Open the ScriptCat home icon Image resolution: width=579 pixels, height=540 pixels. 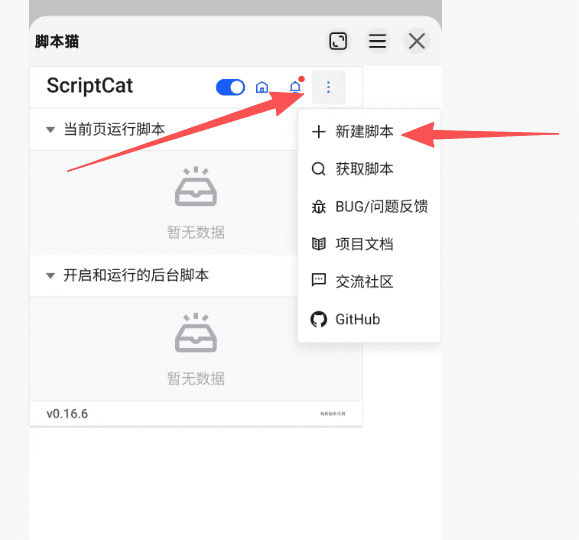click(x=262, y=87)
